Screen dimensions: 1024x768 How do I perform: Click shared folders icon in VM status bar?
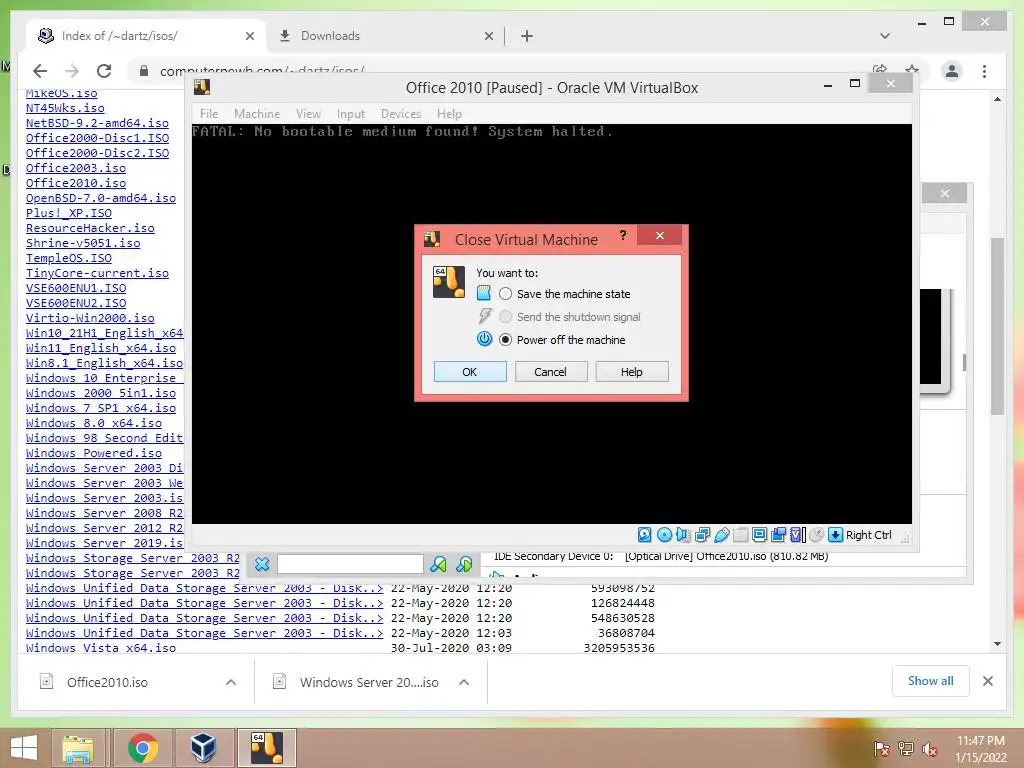point(741,535)
